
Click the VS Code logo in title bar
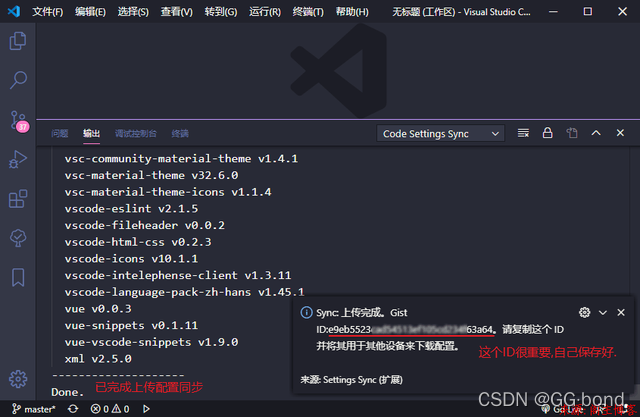coord(13,11)
